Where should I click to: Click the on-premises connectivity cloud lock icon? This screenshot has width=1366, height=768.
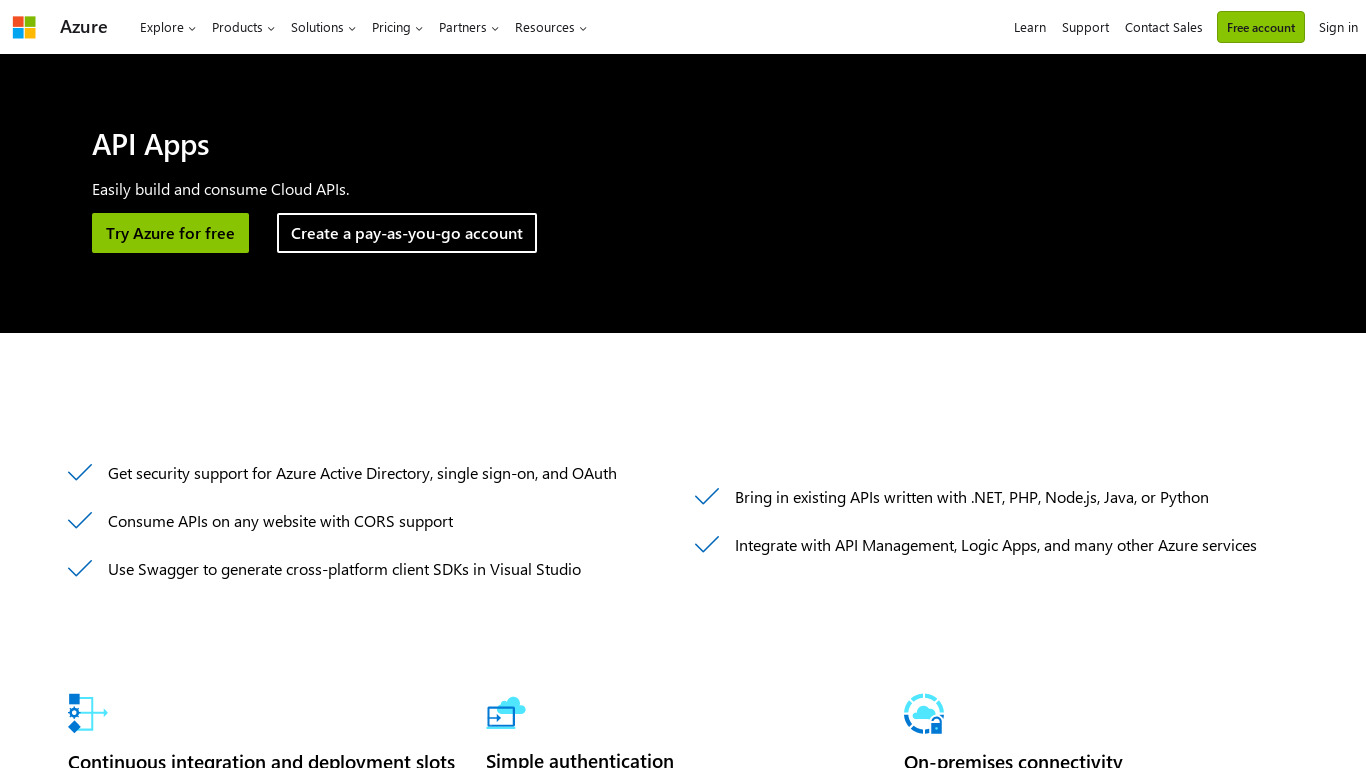[924, 713]
